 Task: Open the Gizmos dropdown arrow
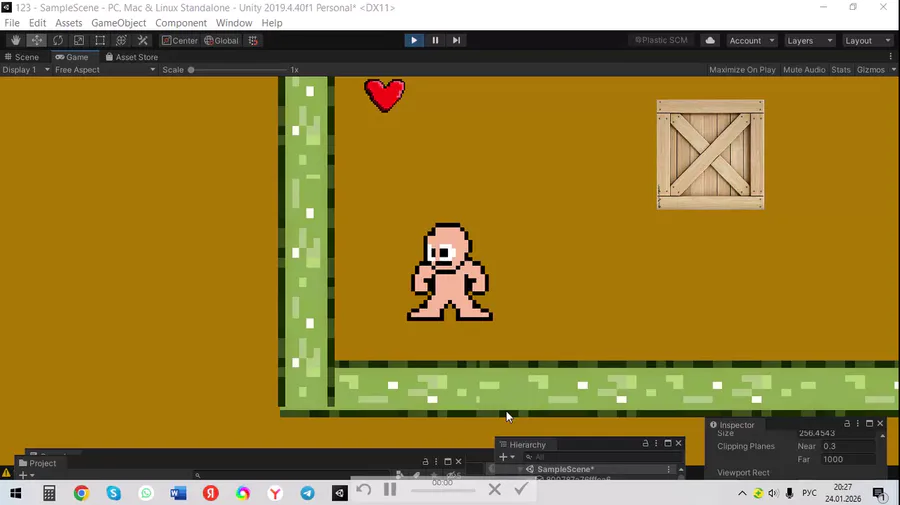(894, 69)
